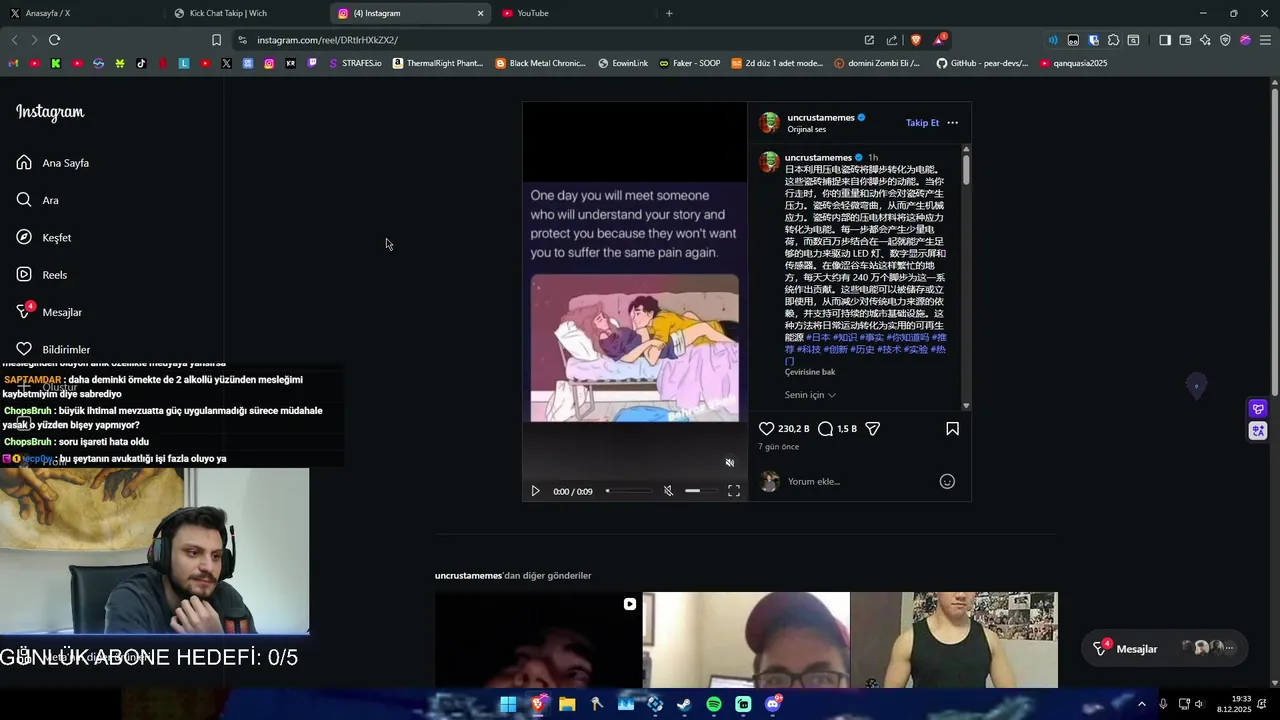The width and height of the screenshot is (1280, 720).
Task: Share the reel with paper plane icon
Action: click(872, 428)
